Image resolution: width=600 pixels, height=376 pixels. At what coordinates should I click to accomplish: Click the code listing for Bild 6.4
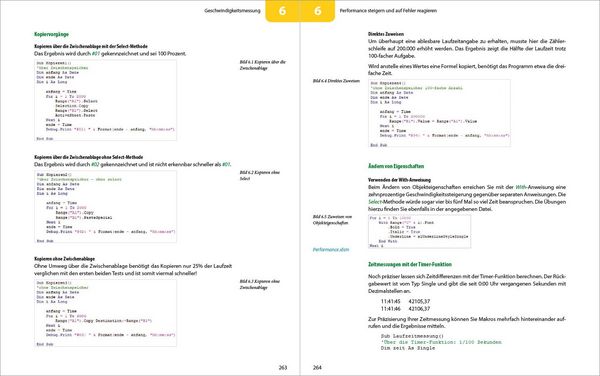click(x=439, y=113)
